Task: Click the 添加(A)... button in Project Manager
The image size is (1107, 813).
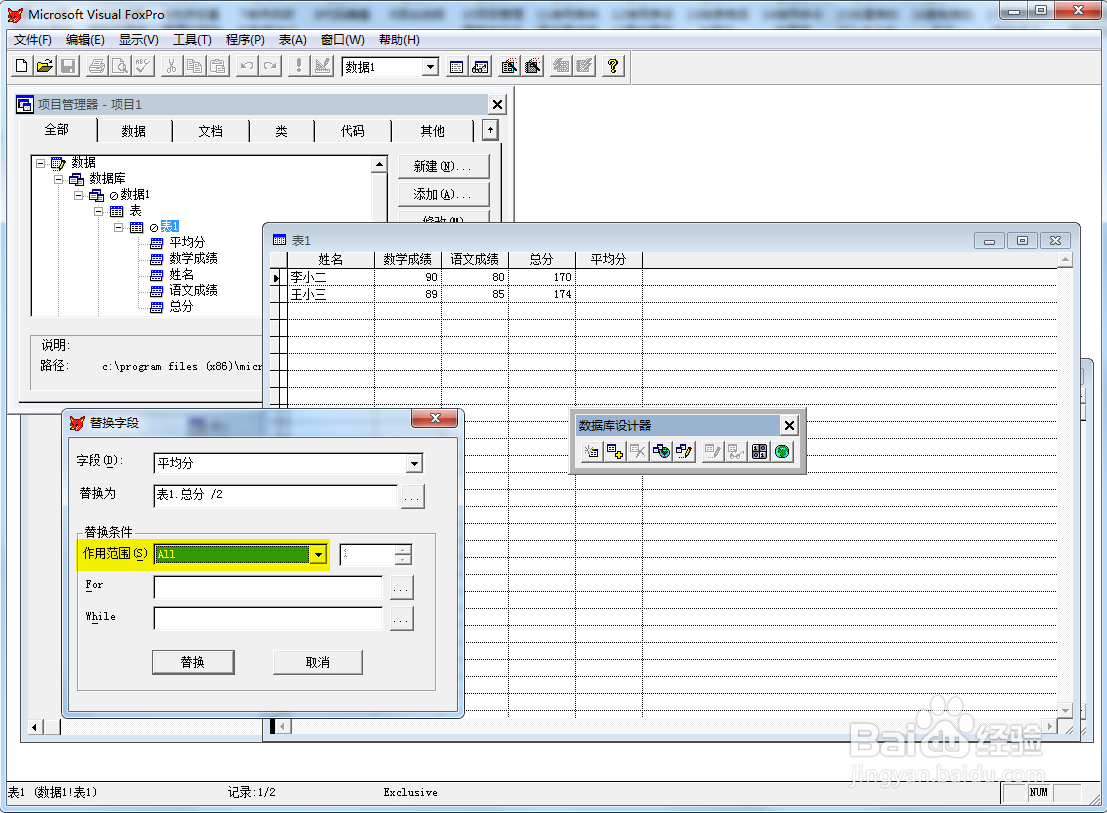Action: pyautogui.click(x=443, y=194)
